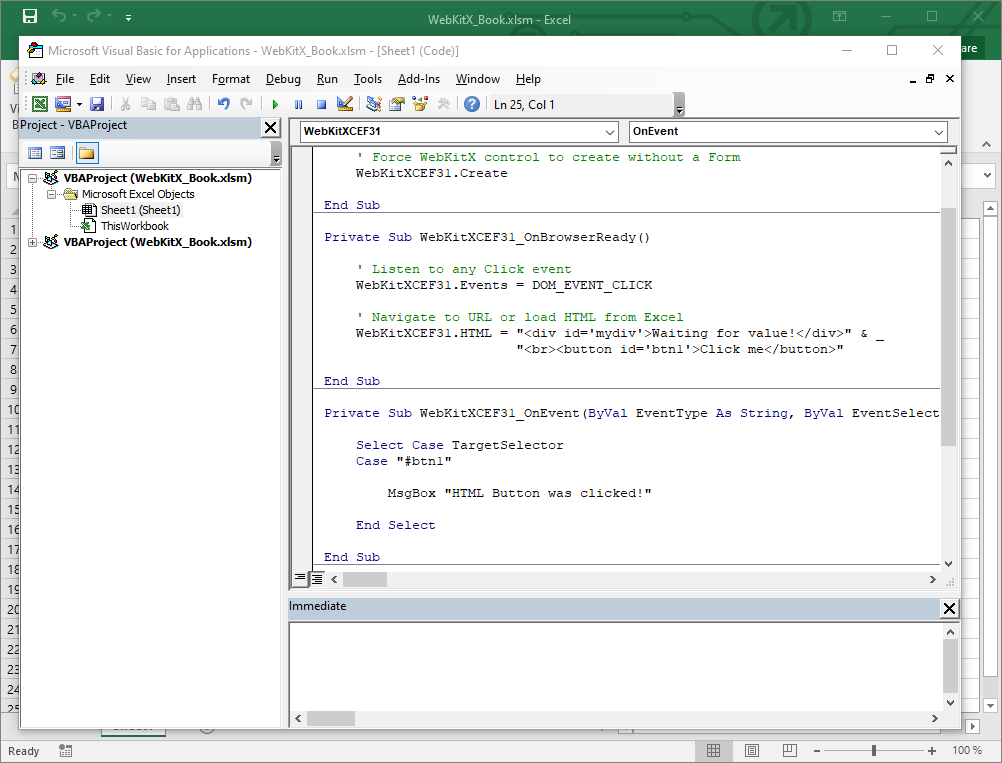Select ThisWorkbook in the project tree
Screen dimensions: 1002x763
(135, 226)
